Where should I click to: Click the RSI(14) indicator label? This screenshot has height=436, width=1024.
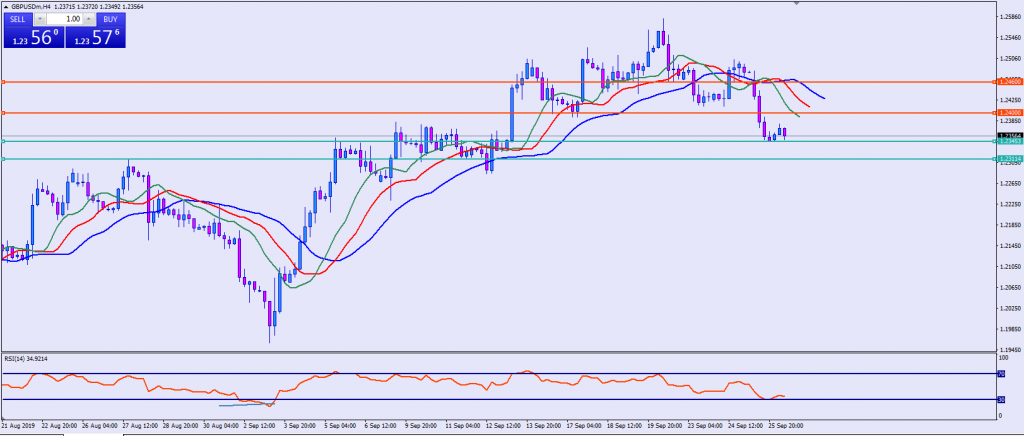26,358
